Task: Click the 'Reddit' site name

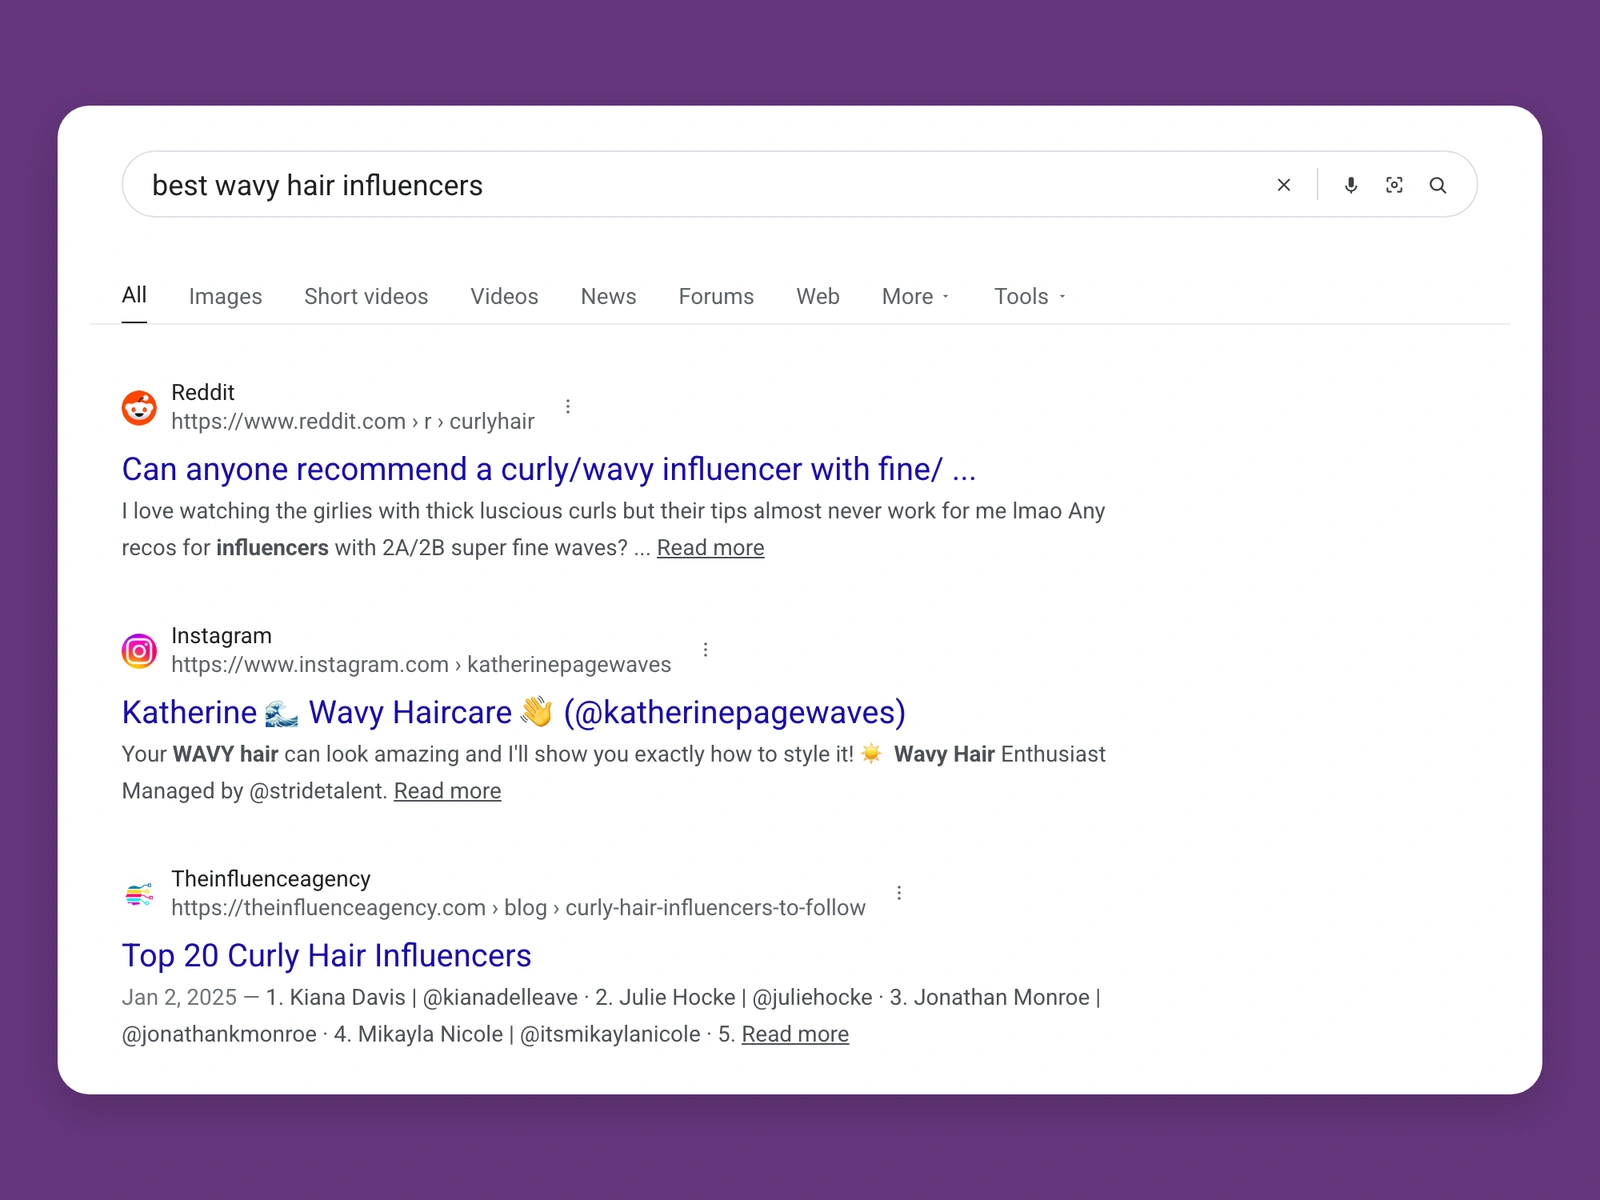Action: [x=203, y=392]
